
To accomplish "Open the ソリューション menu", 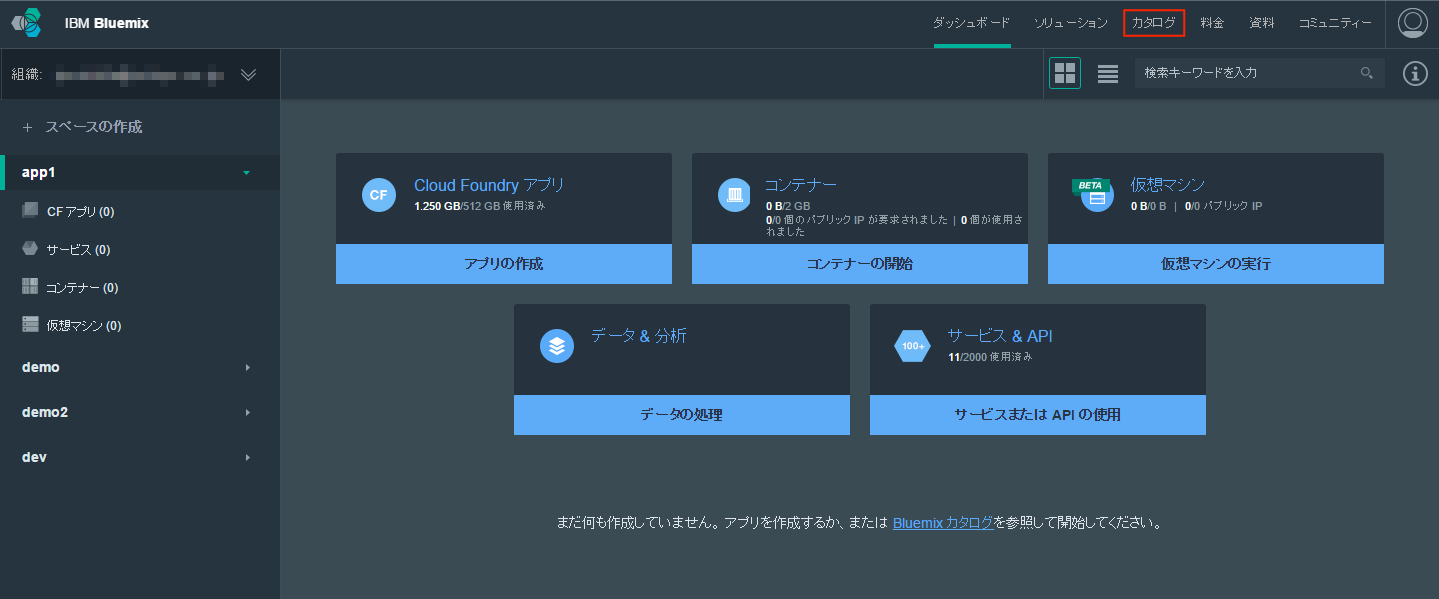I will pos(1071,23).
